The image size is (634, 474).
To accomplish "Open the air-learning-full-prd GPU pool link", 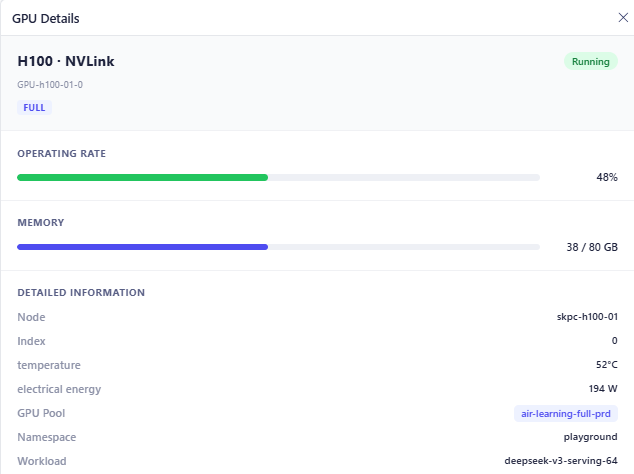I will pos(566,414).
